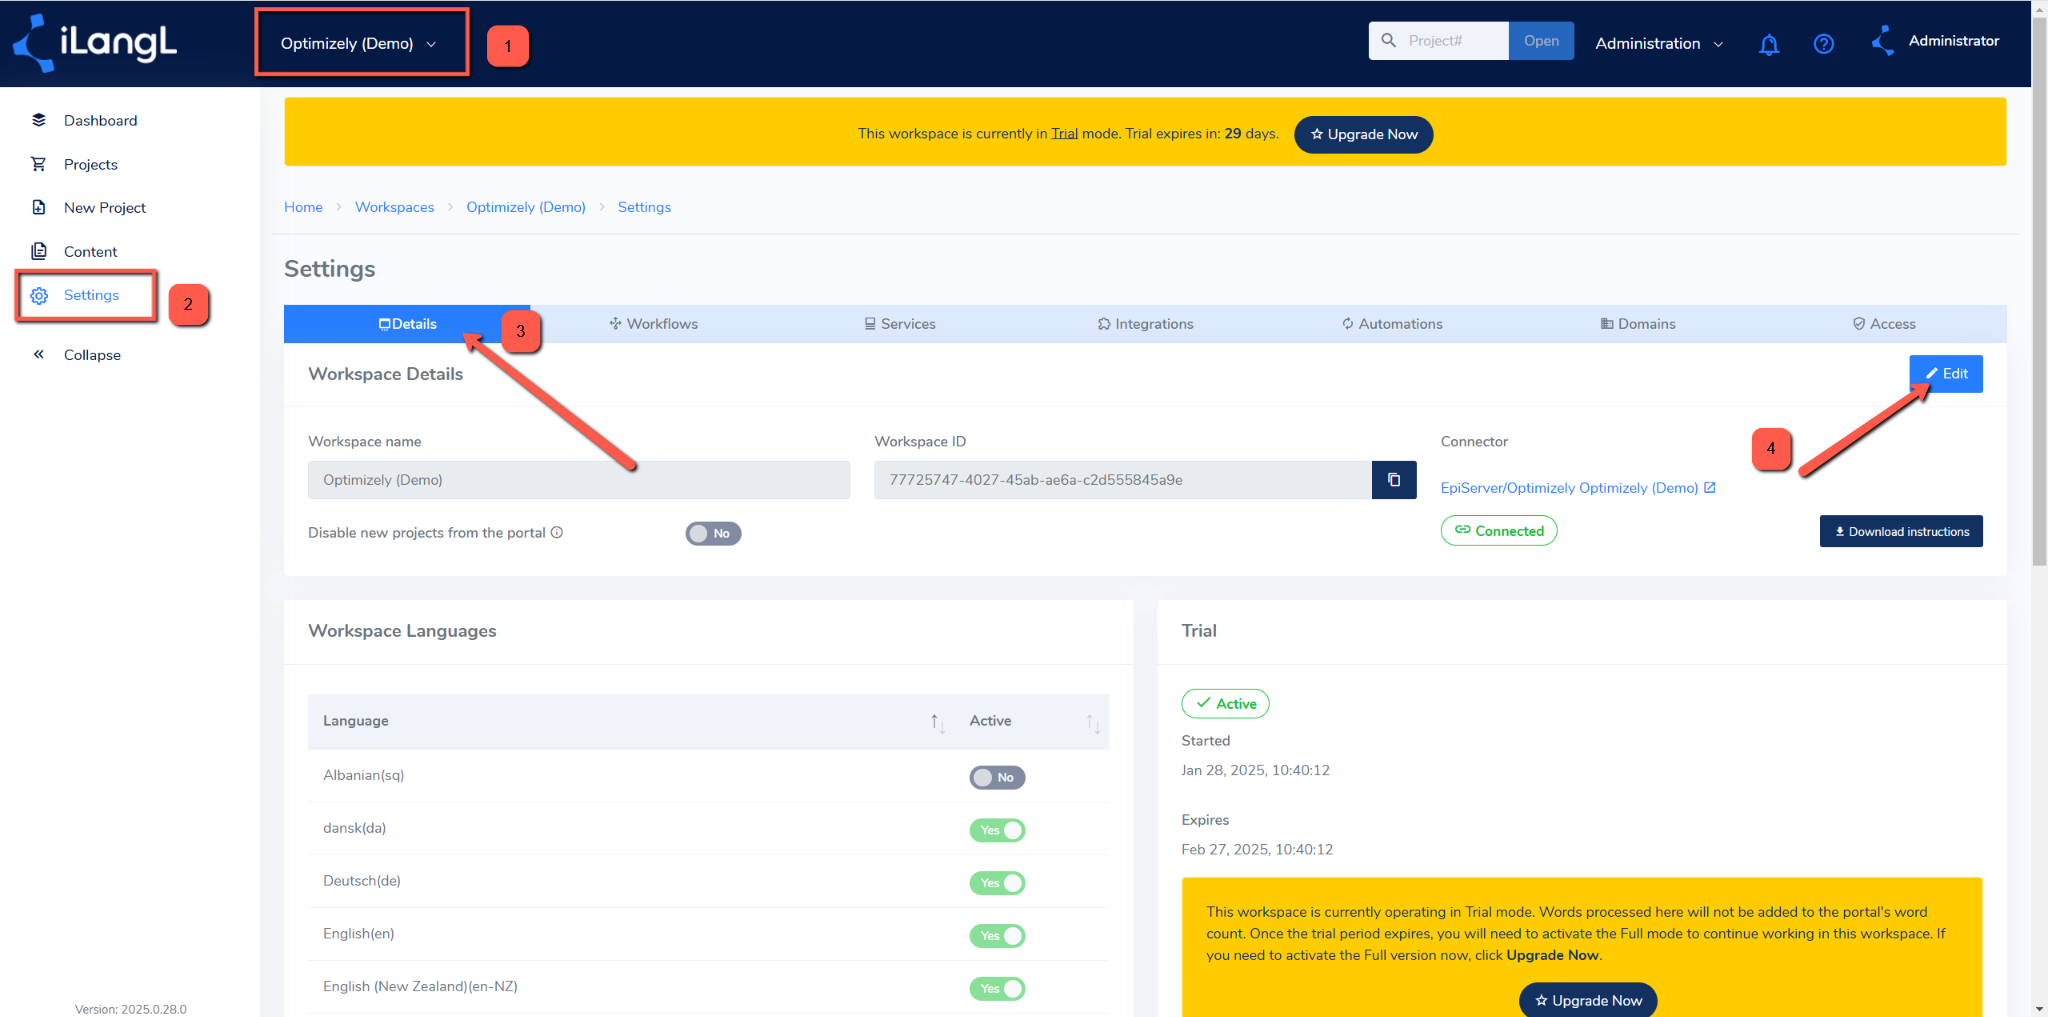Switch to the Integrations tab
The width and height of the screenshot is (2048, 1017).
click(1145, 324)
